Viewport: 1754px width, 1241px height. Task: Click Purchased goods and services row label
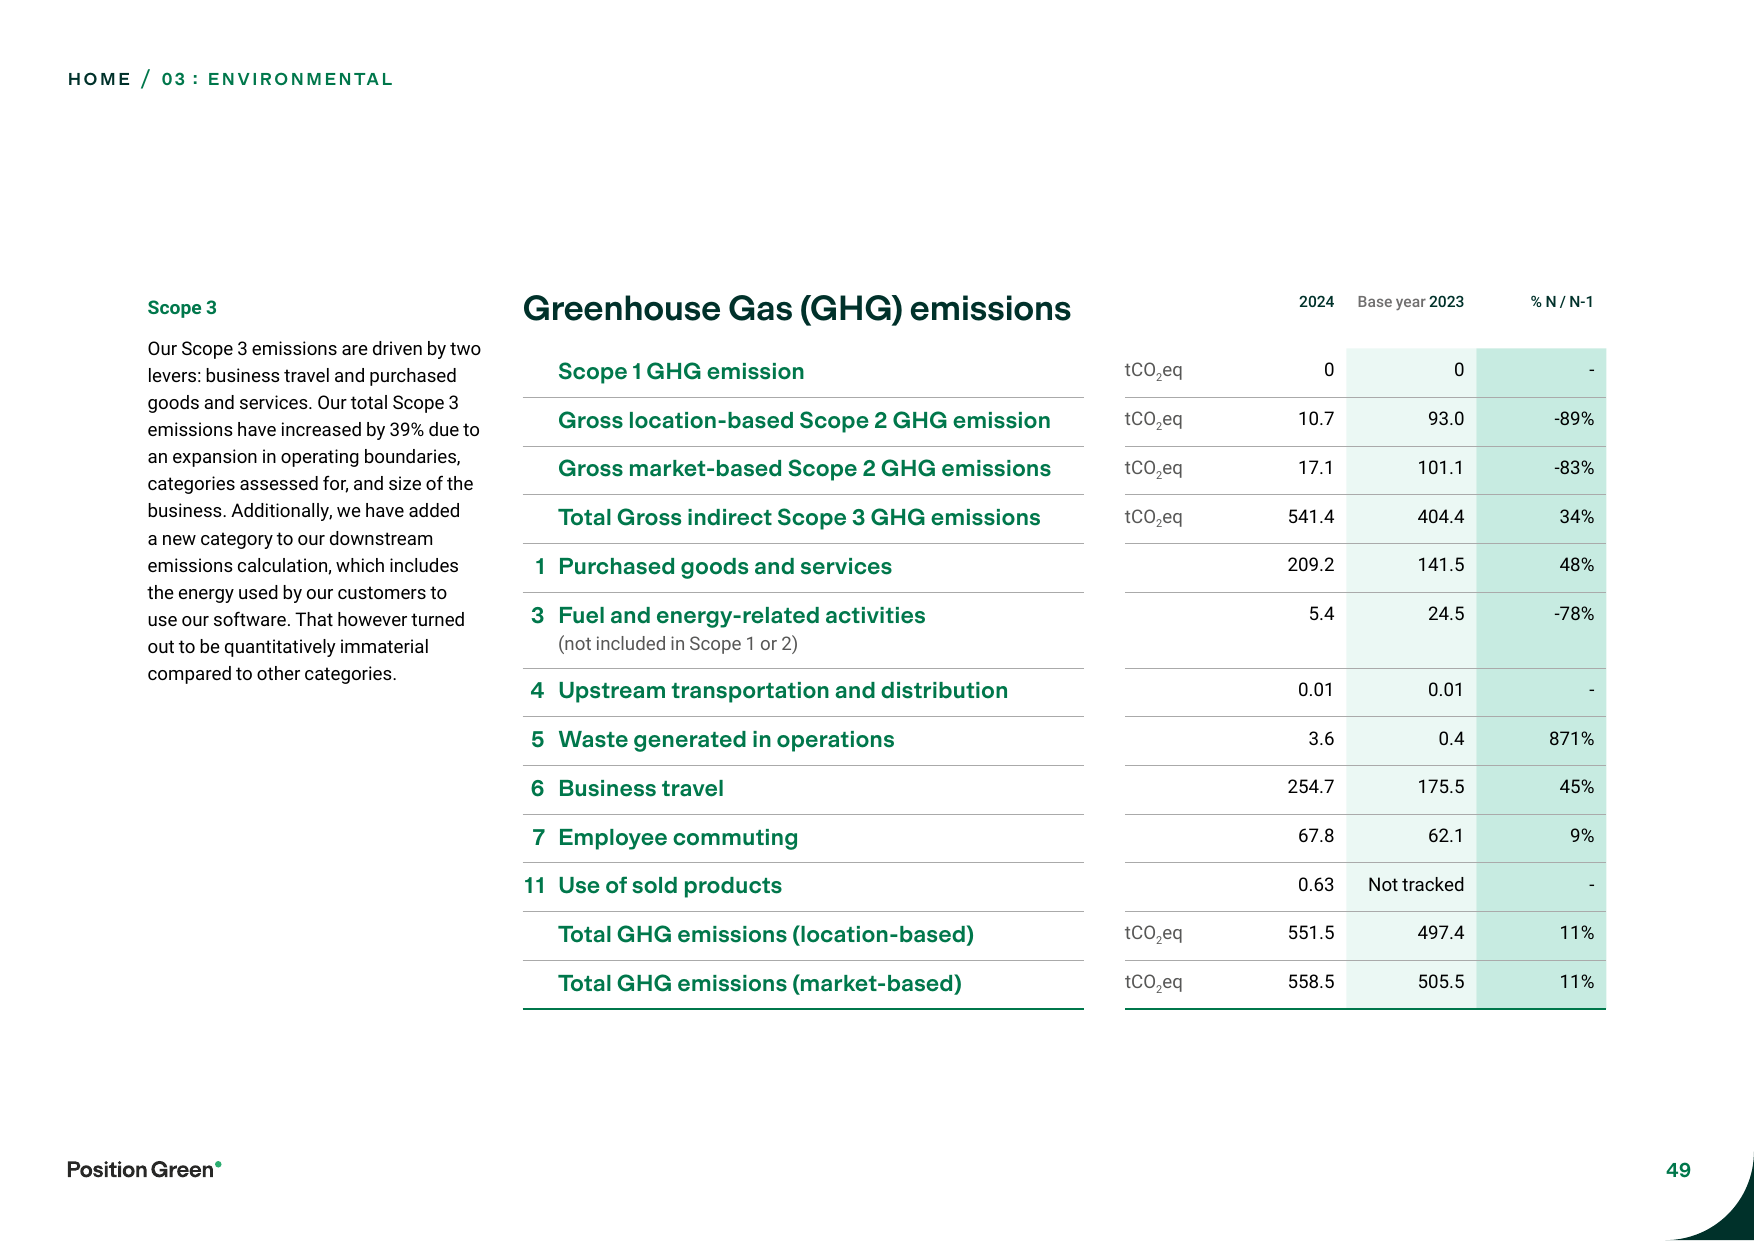tap(725, 566)
